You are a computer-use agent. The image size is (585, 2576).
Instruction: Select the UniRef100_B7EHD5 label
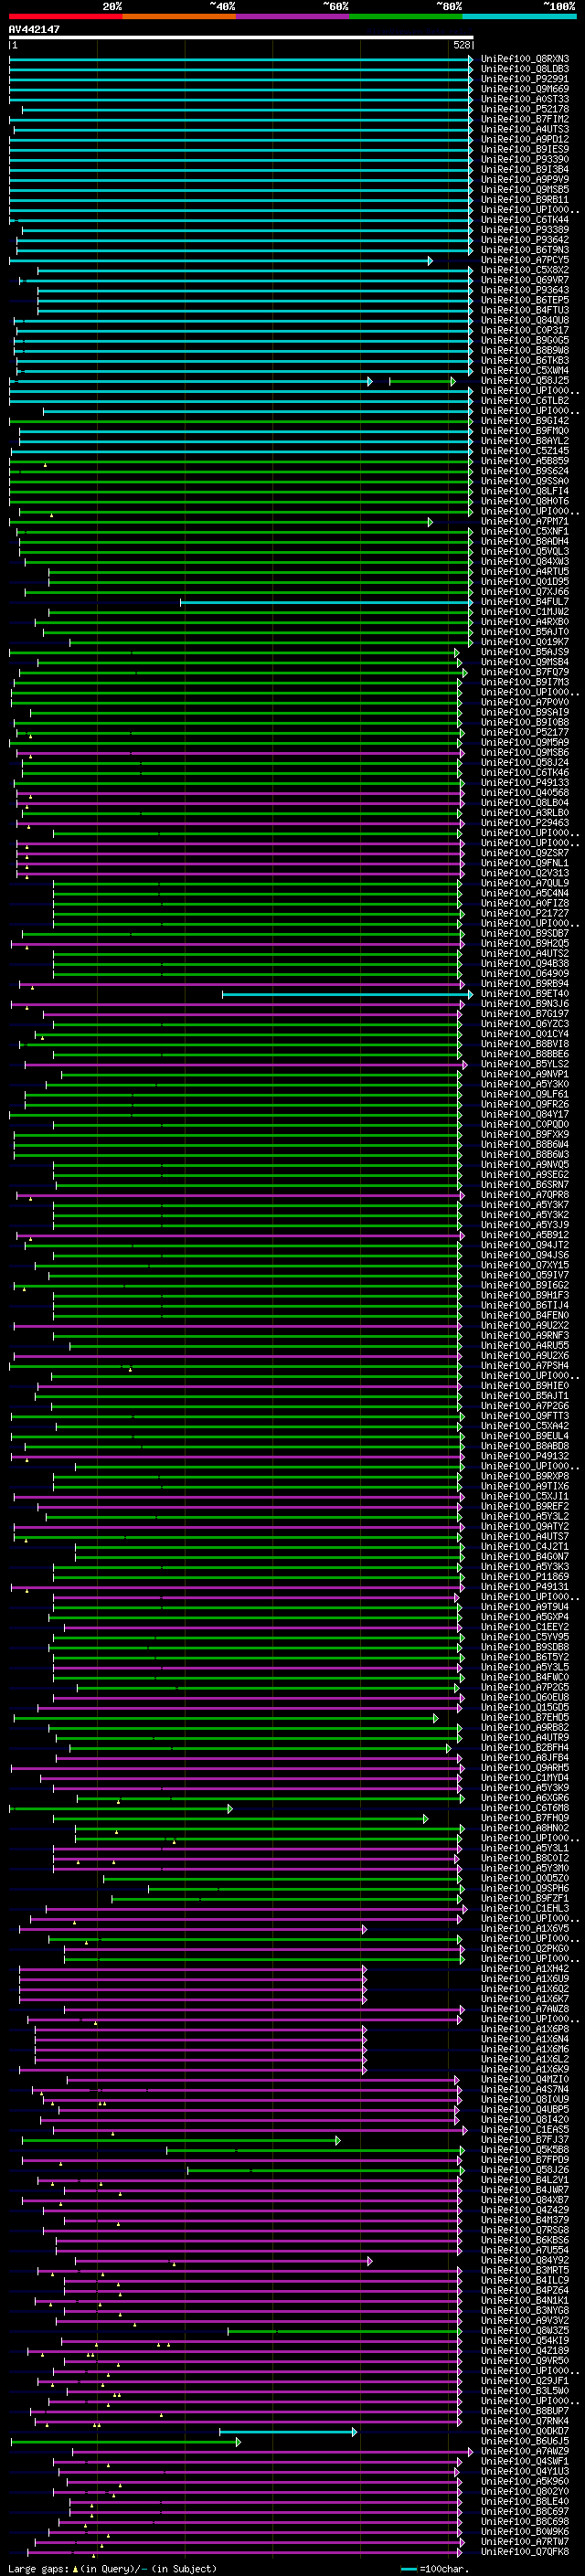[525, 1718]
